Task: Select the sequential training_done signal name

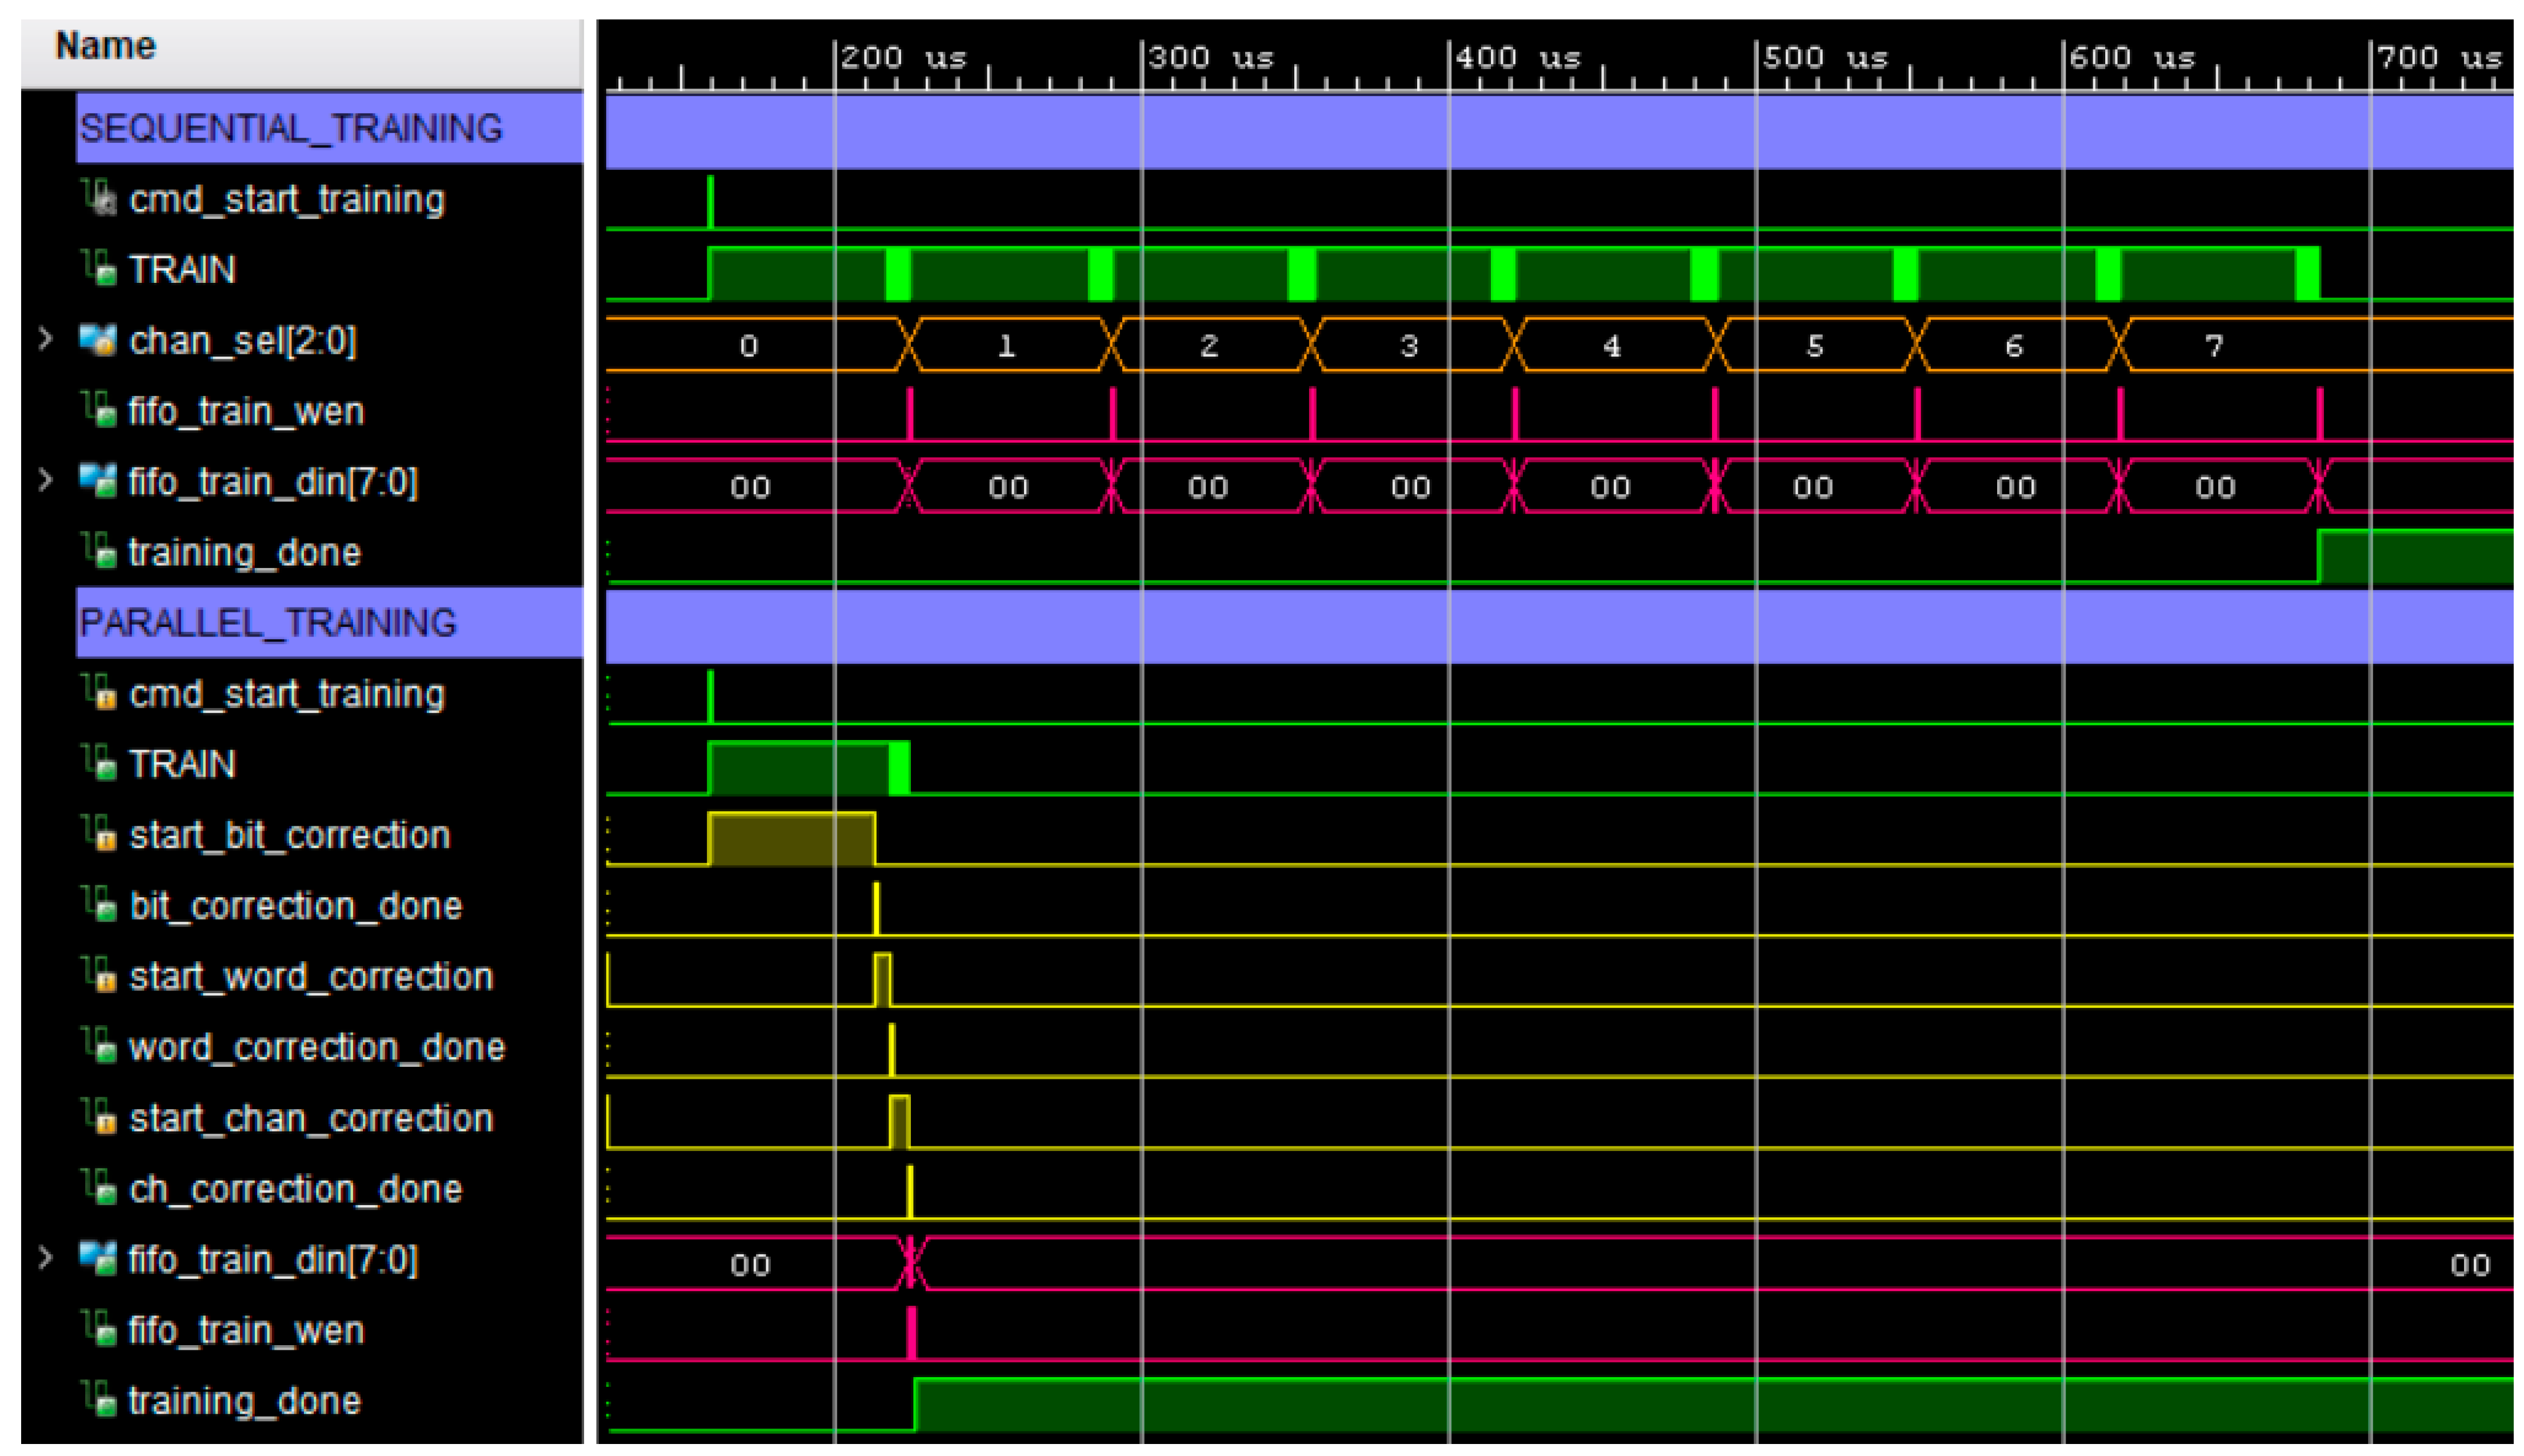Action: (244, 553)
